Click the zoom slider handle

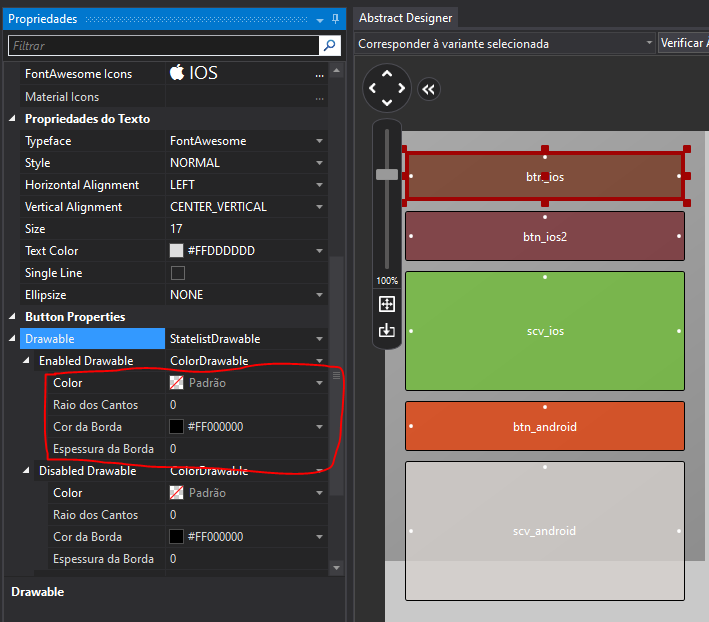tap(387, 174)
